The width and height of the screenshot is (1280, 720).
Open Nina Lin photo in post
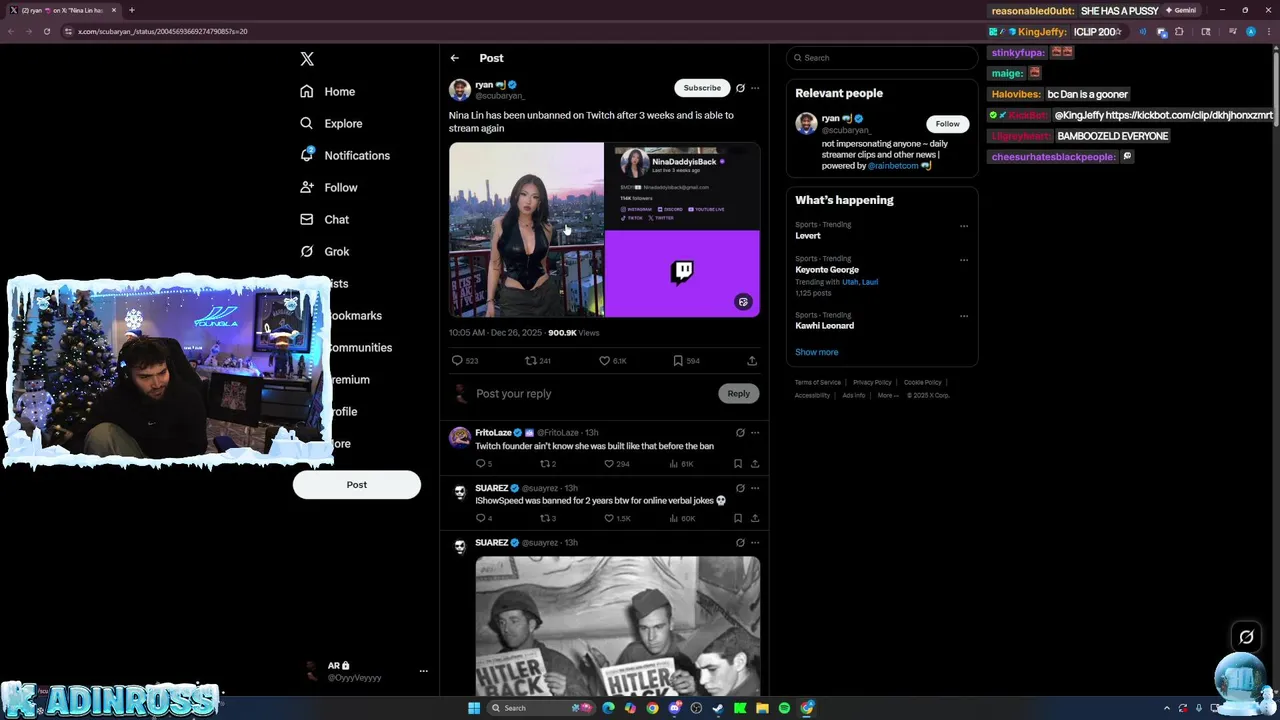tap(526, 230)
